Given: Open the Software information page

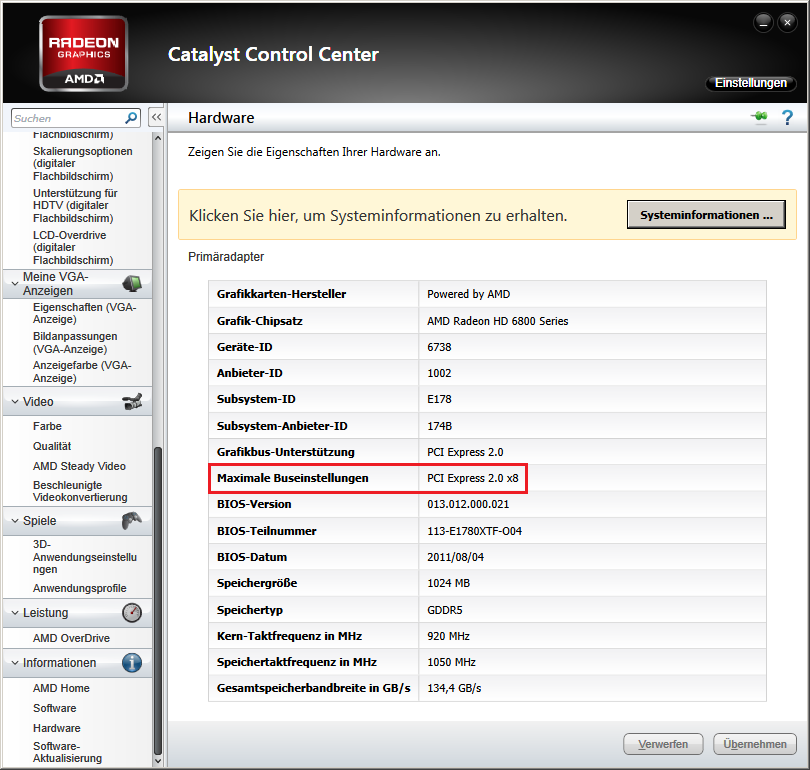Looking at the screenshot, I should pos(54,708).
